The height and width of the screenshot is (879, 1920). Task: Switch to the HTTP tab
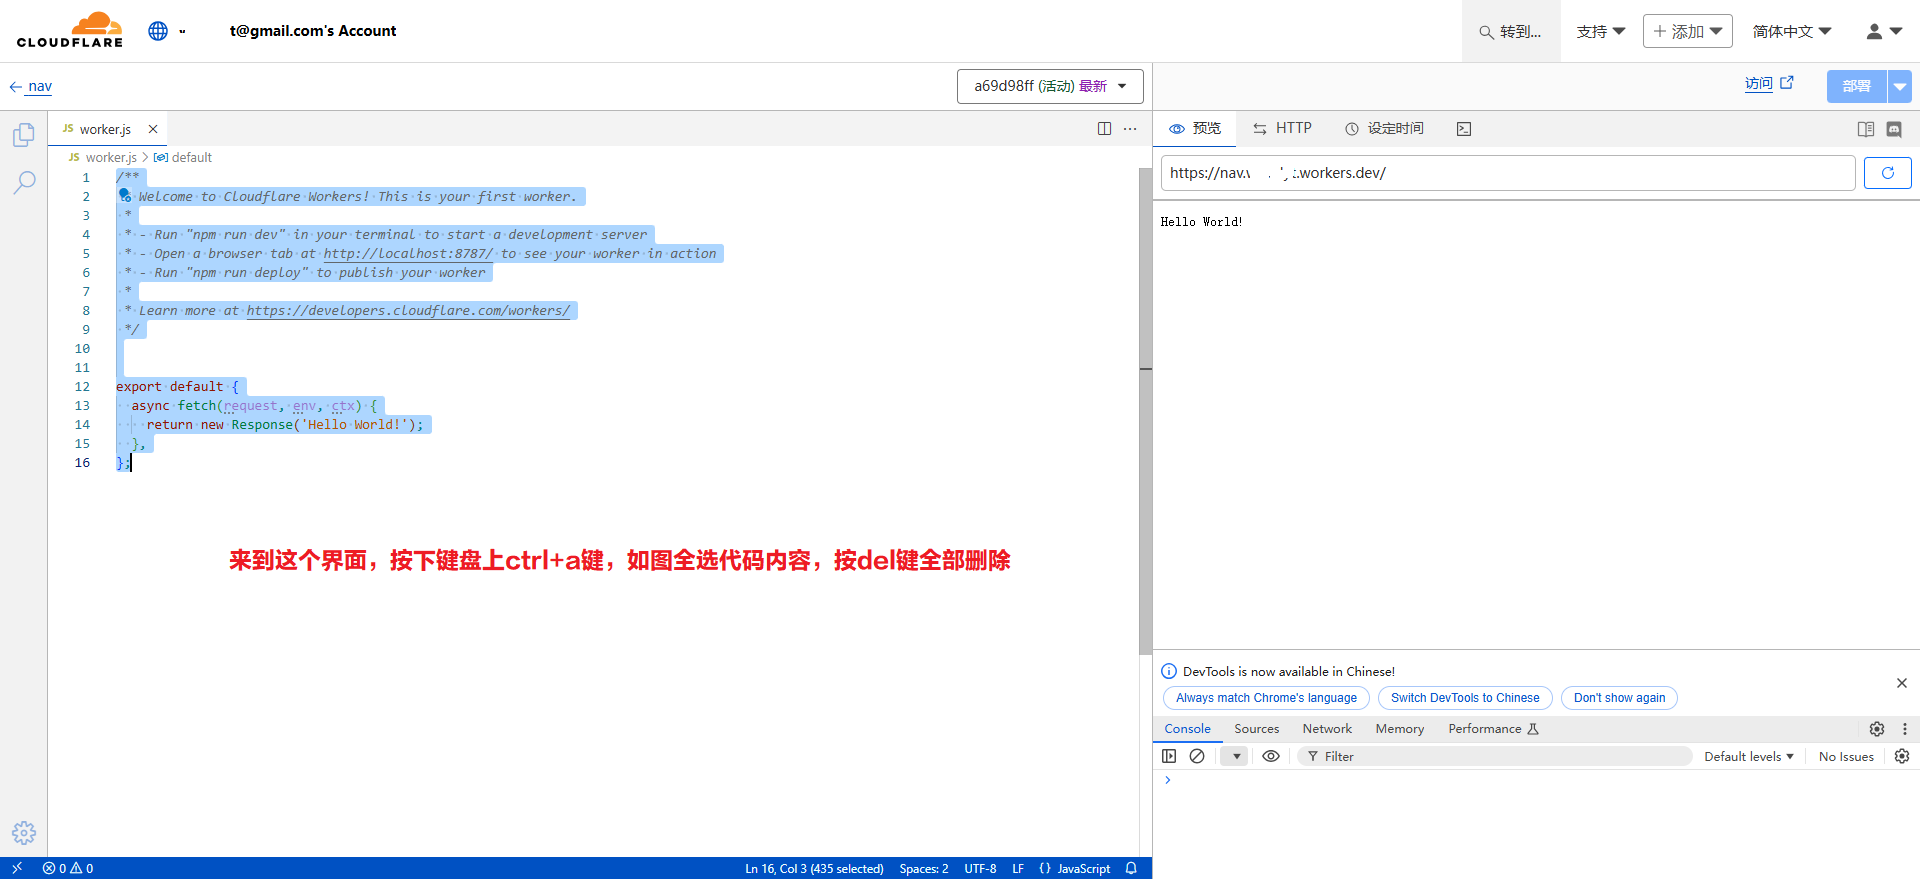(1282, 129)
